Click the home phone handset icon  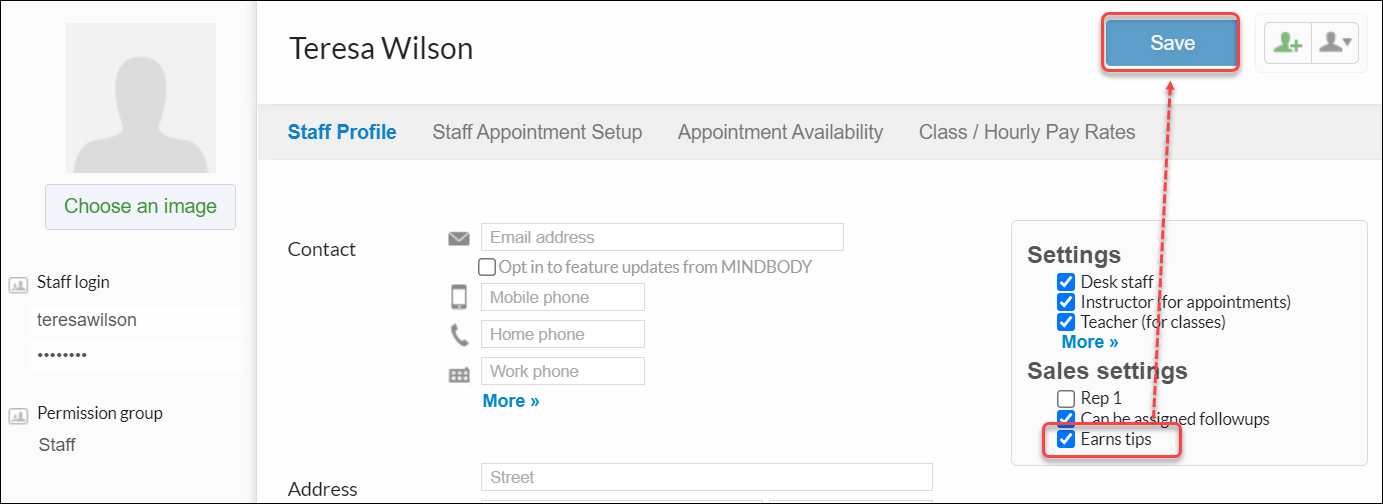(x=459, y=335)
